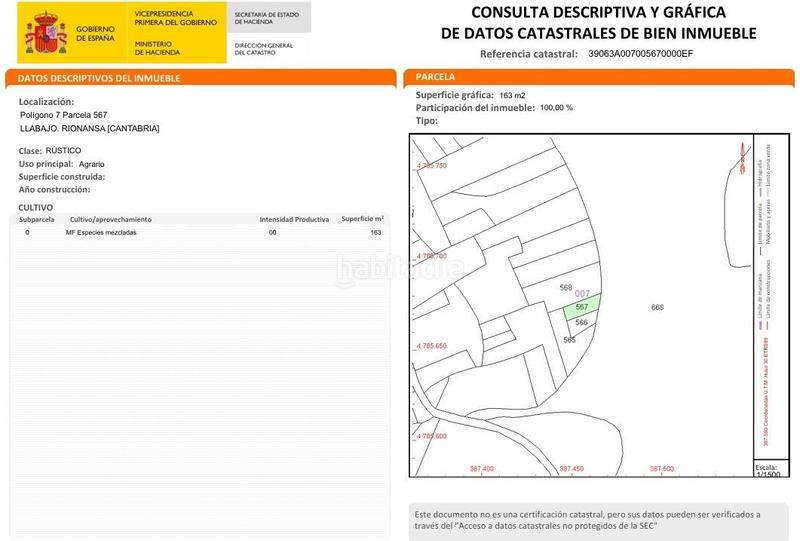Click the 4.785.650 coordinate label
The image size is (800, 541).
432,346
